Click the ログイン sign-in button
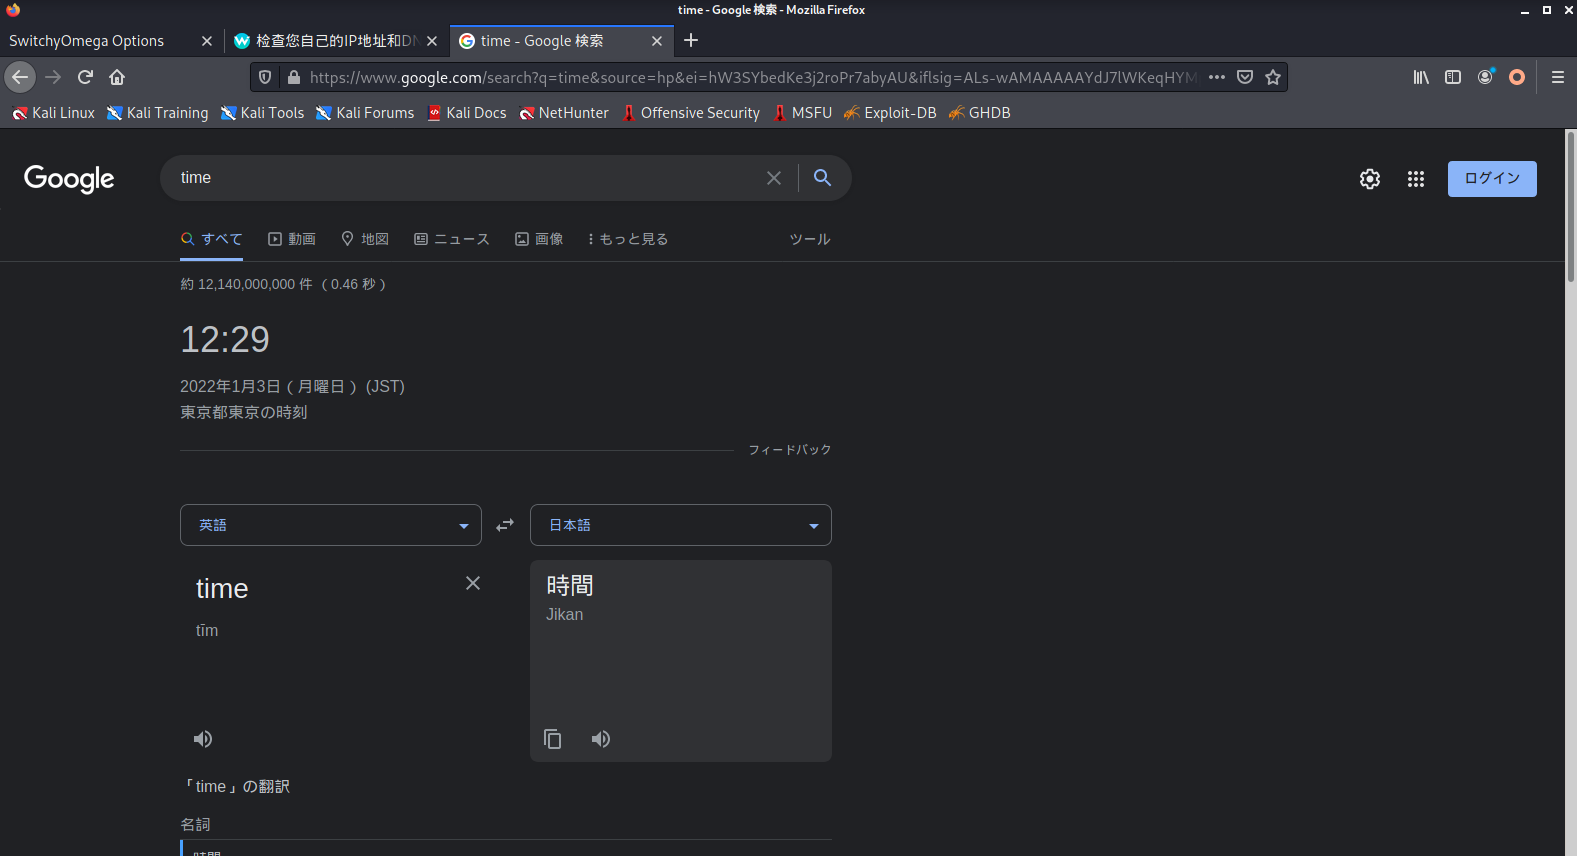Image resolution: width=1577 pixels, height=856 pixels. point(1492,179)
